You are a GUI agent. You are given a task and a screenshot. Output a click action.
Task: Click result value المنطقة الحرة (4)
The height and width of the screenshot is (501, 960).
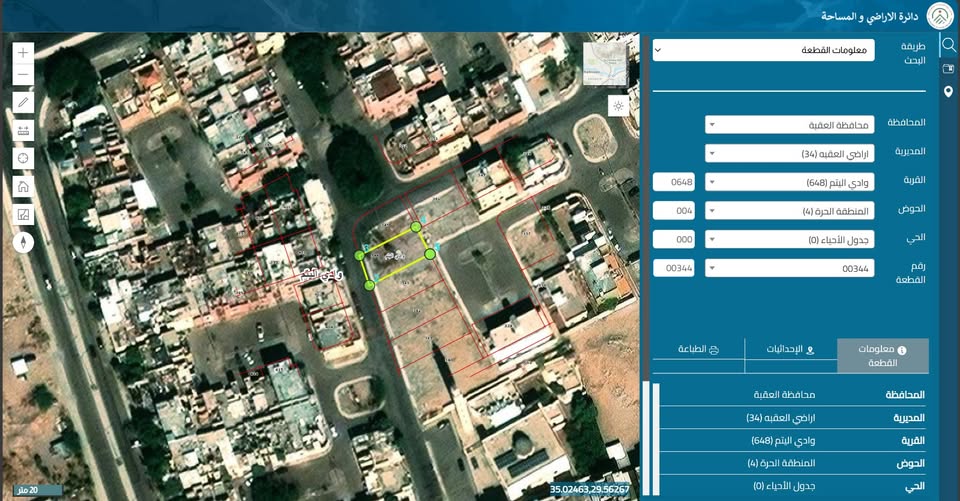781,463
